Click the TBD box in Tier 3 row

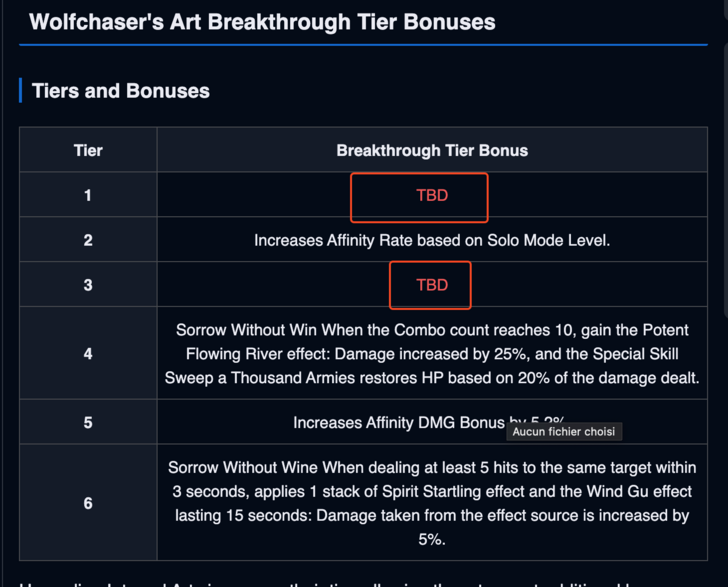pos(430,285)
